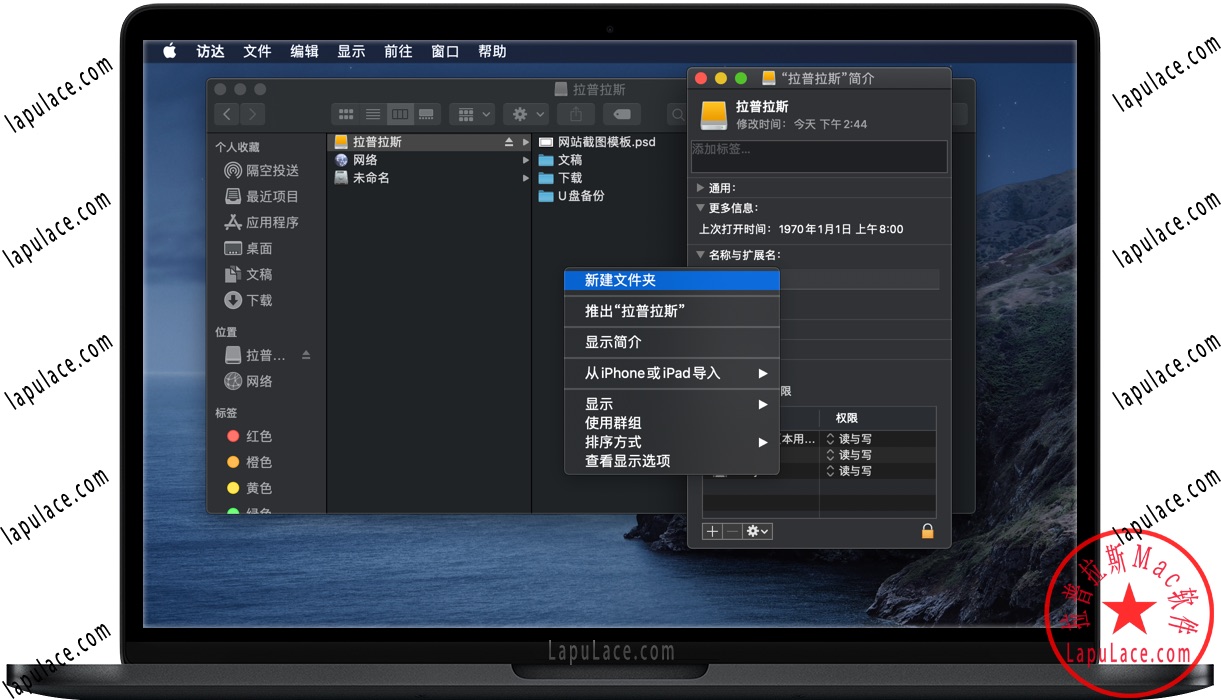This screenshot has height=700, width=1221.
Task: Open the 前往 menu in the menu bar
Action: [x=397, y=51]
